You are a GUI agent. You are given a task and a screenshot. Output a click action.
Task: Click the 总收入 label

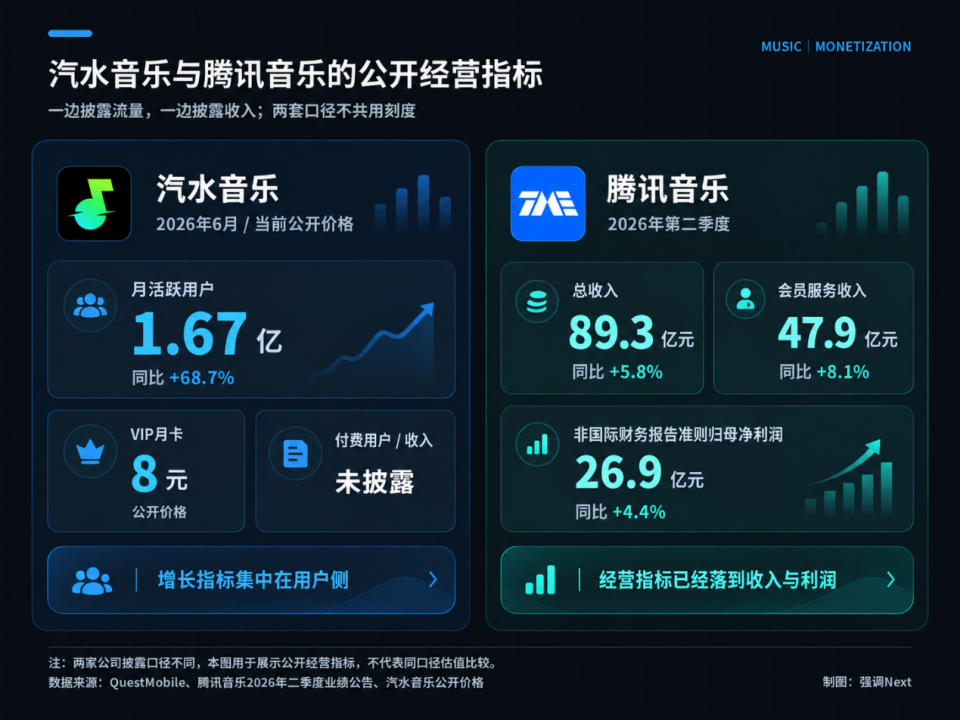[595, 290]
